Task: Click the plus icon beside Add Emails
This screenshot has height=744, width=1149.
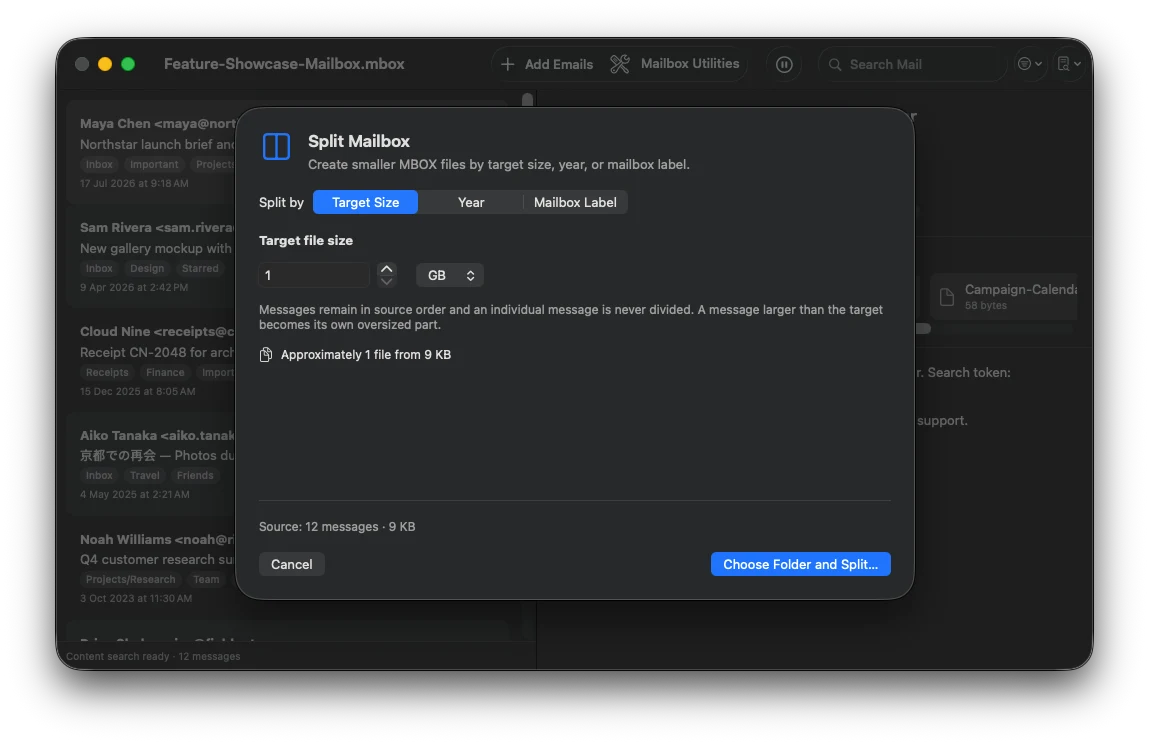Action: [x=507, y=65]
